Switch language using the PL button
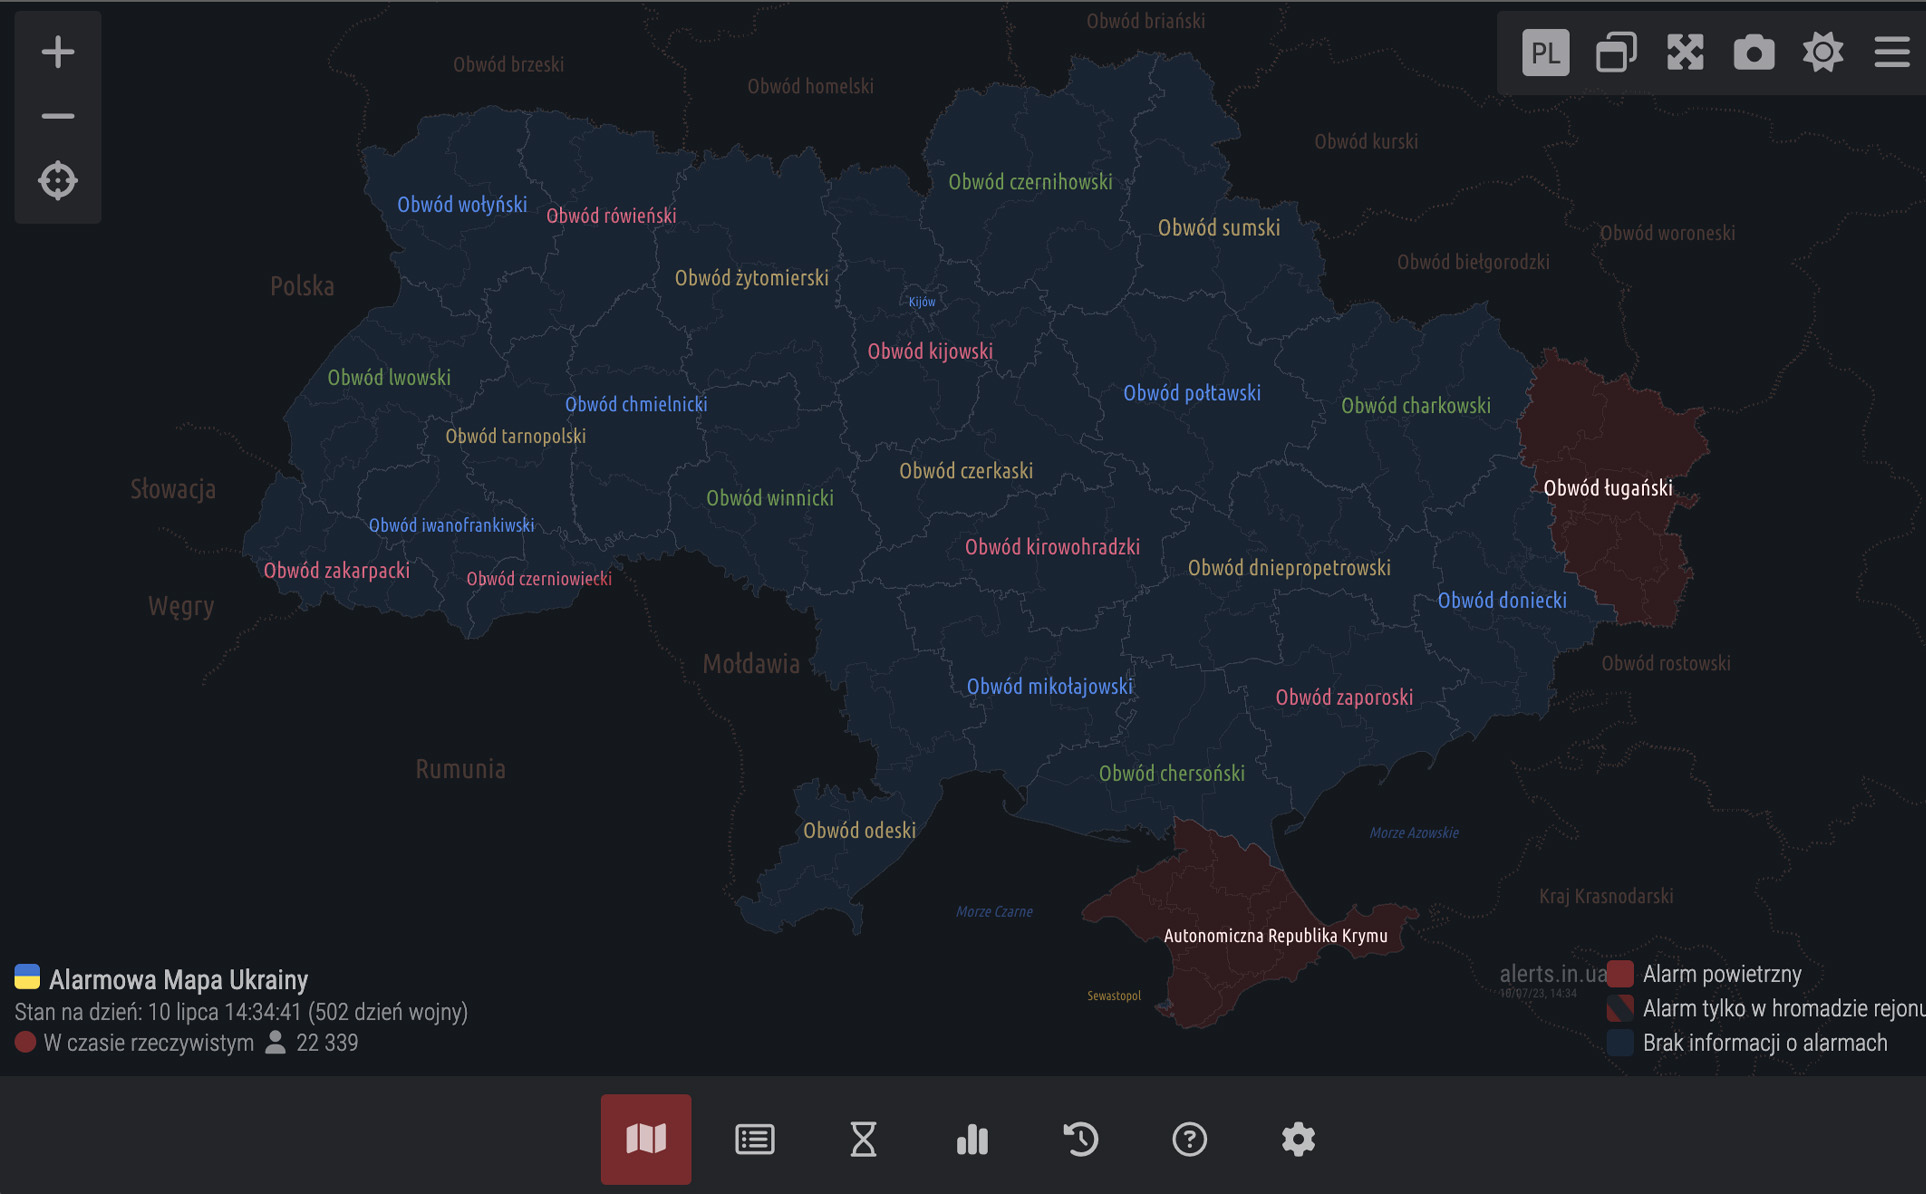Image resolution: width=1926 pixels, height=1194 pixels. point(1546,52)
